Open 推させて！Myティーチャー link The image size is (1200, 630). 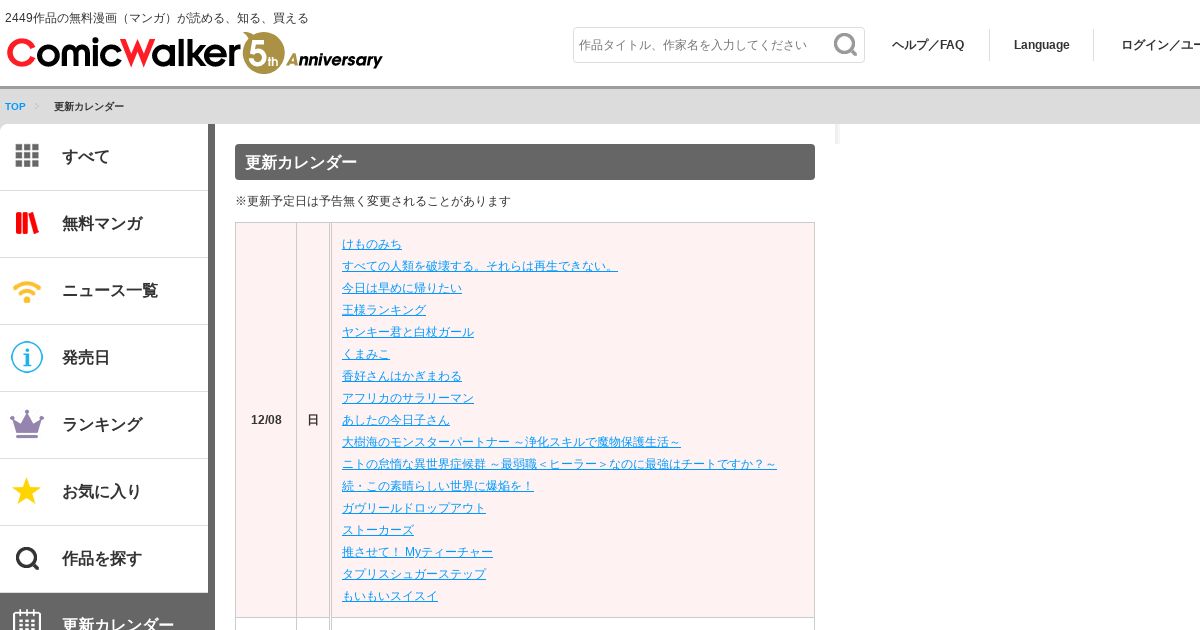(x=417, y=552)
